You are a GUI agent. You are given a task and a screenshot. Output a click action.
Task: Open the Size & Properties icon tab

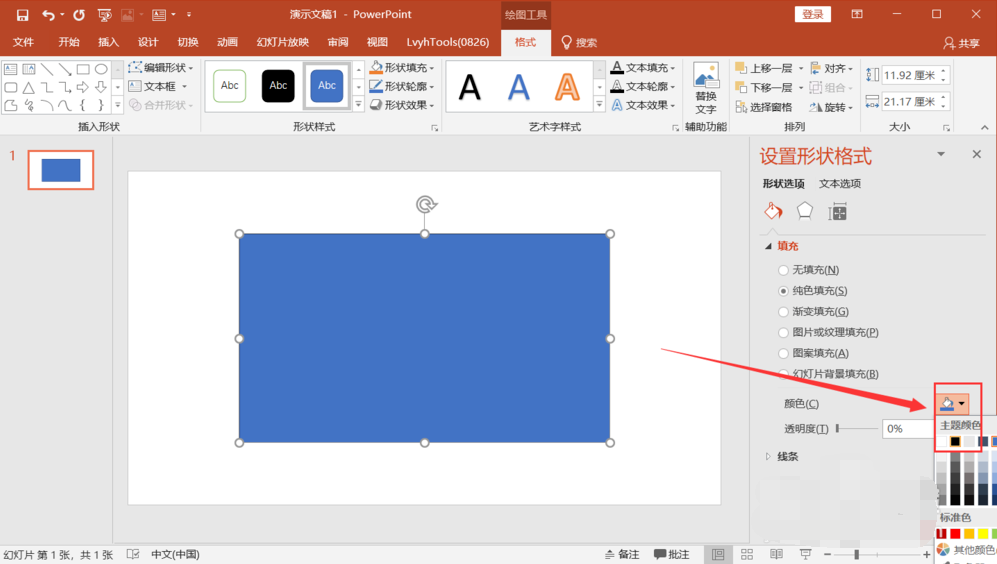pos(838,211)
